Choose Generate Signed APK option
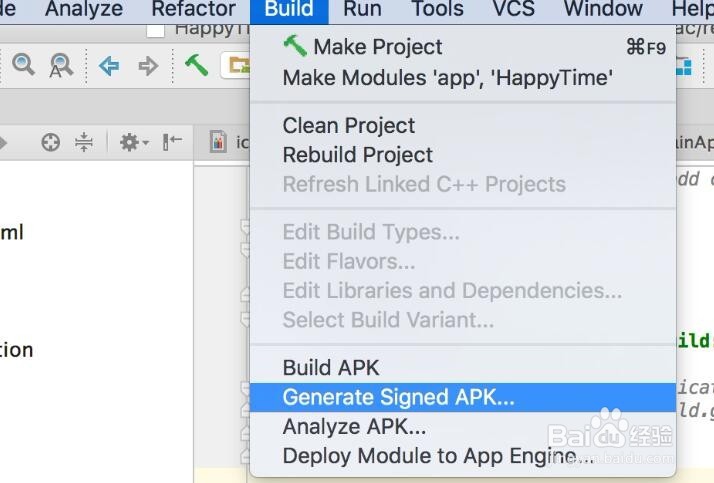Viewport: 714px width, 483px height. 463,397
